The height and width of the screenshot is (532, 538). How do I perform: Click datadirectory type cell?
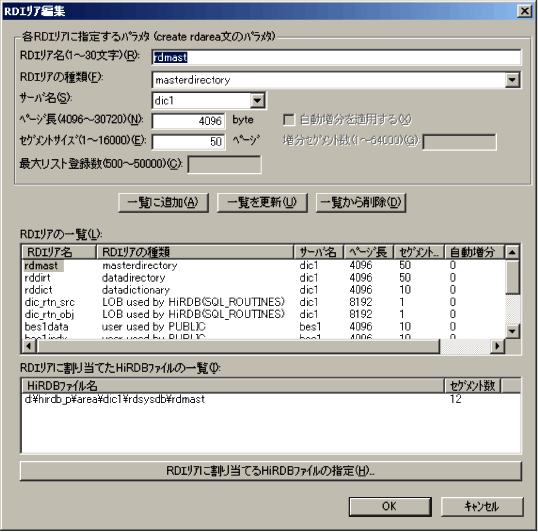[133, 277]
